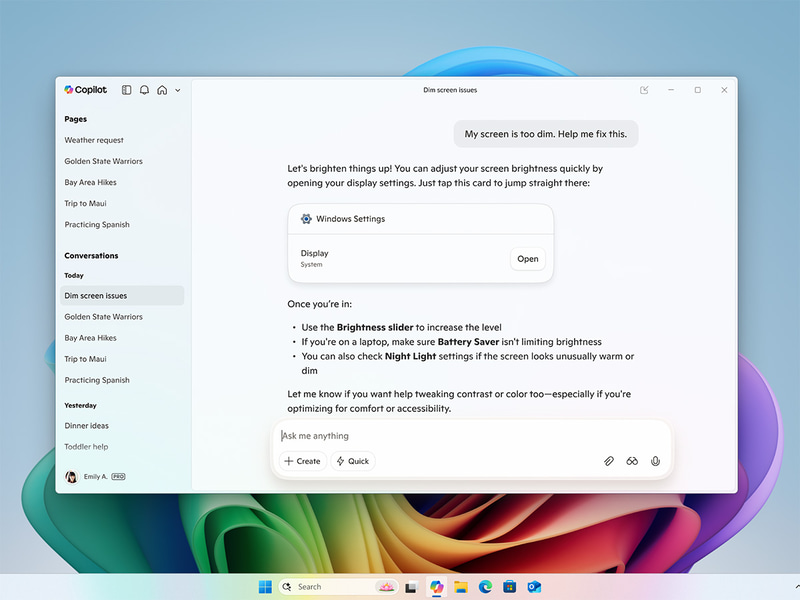800x600 pixels.
Task: Minimize the Copilot window
Action: tap(671, 90)
